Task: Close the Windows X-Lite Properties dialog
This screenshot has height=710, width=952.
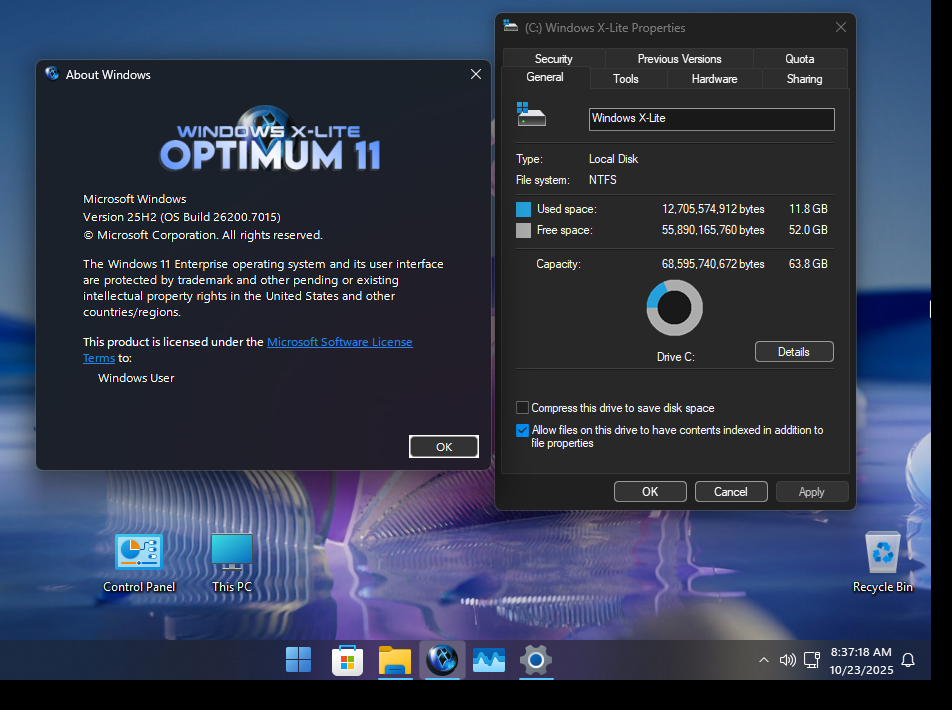Action: [841, 27]
